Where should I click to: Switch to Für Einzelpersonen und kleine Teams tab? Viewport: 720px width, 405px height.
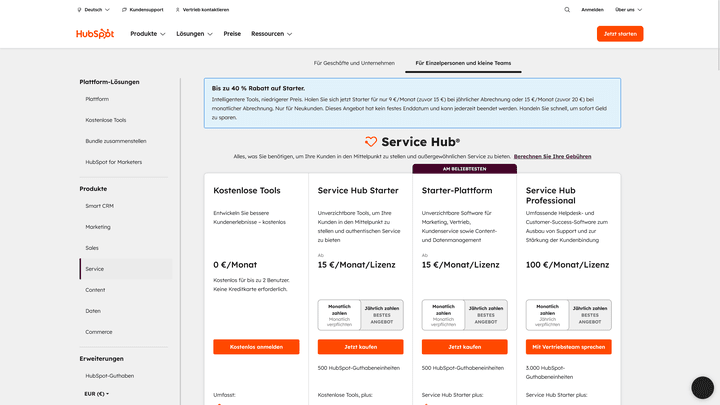(x=463, y=63)
